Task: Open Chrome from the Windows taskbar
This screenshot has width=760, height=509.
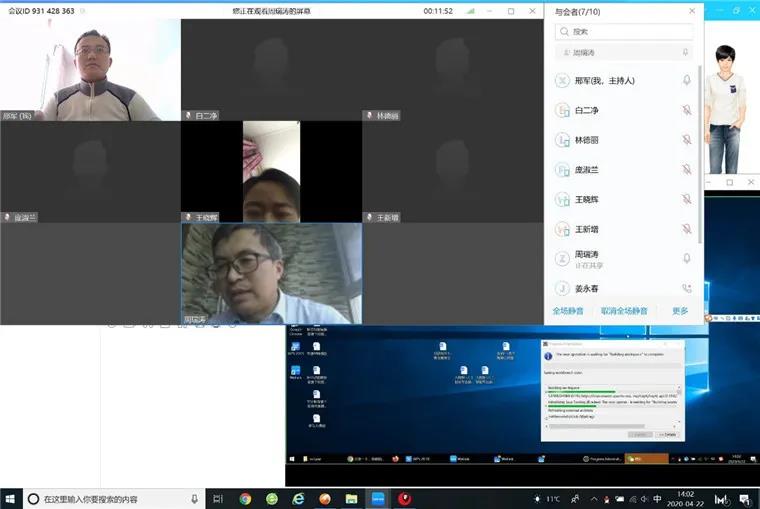Action: point(245,498)
